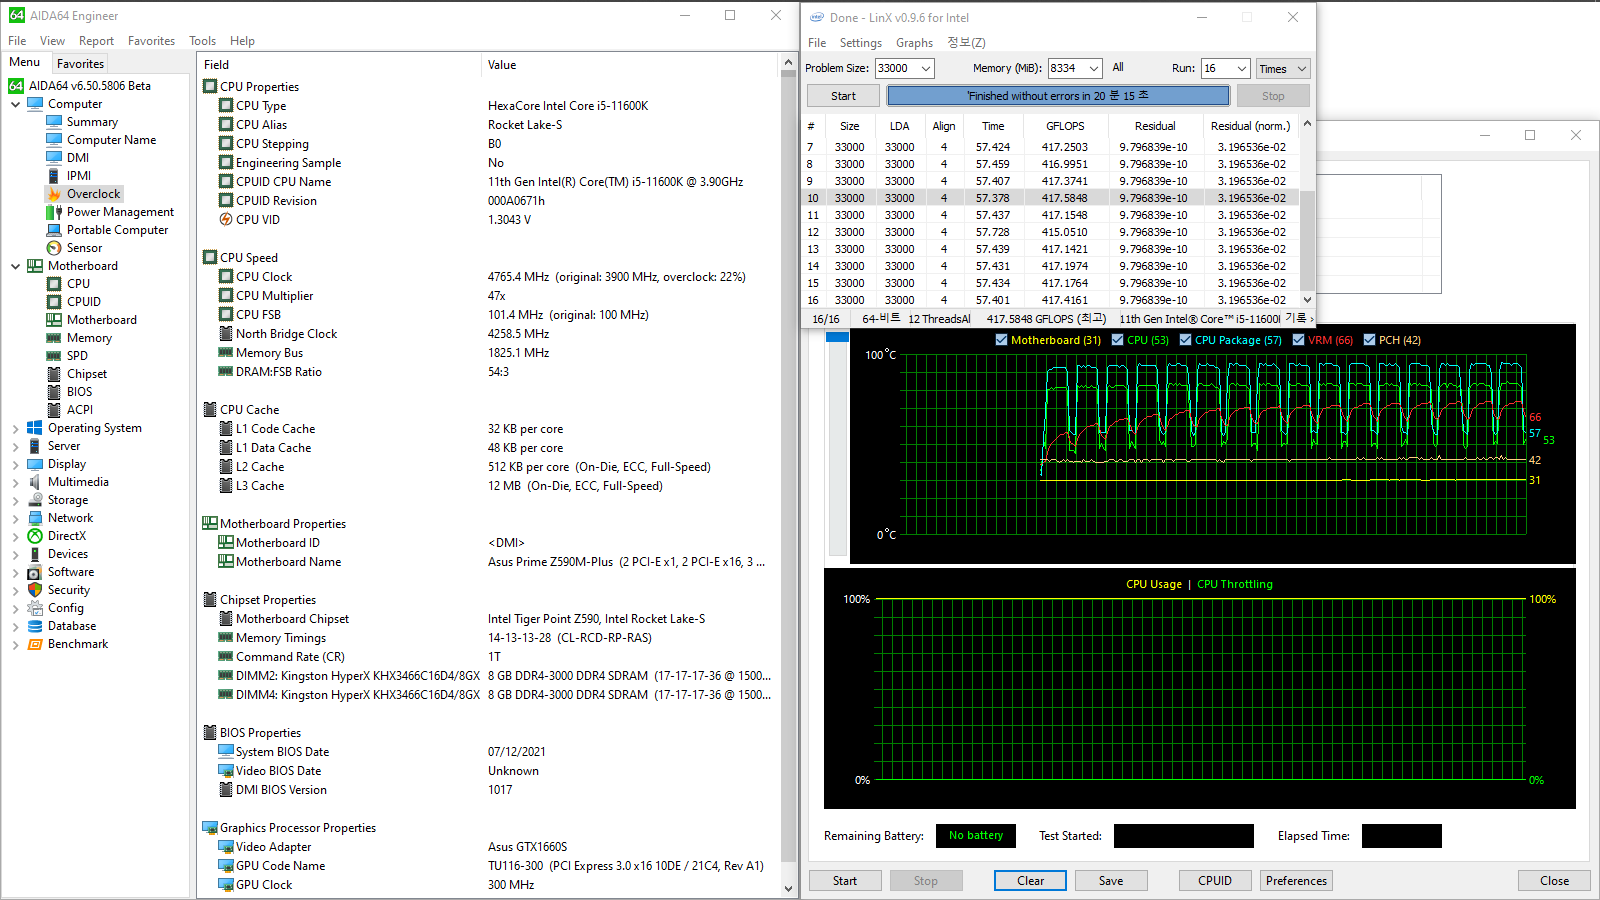Open the Memory (MiB) dropdown

tap(1093, 69)
